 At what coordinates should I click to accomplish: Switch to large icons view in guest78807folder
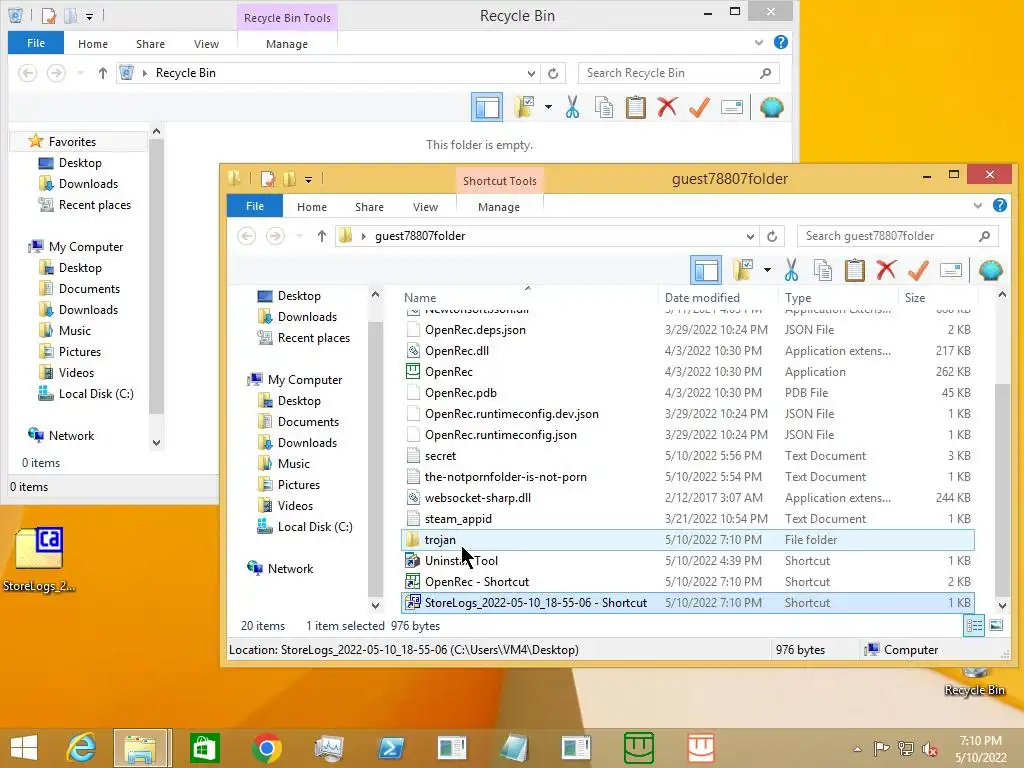click(997, 626)
